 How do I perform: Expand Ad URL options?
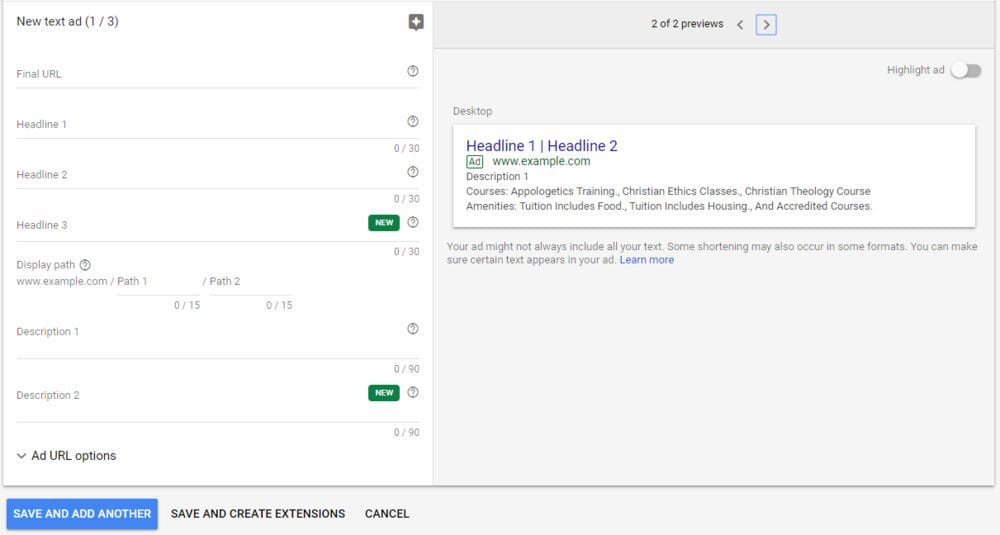tap(66, 455)
